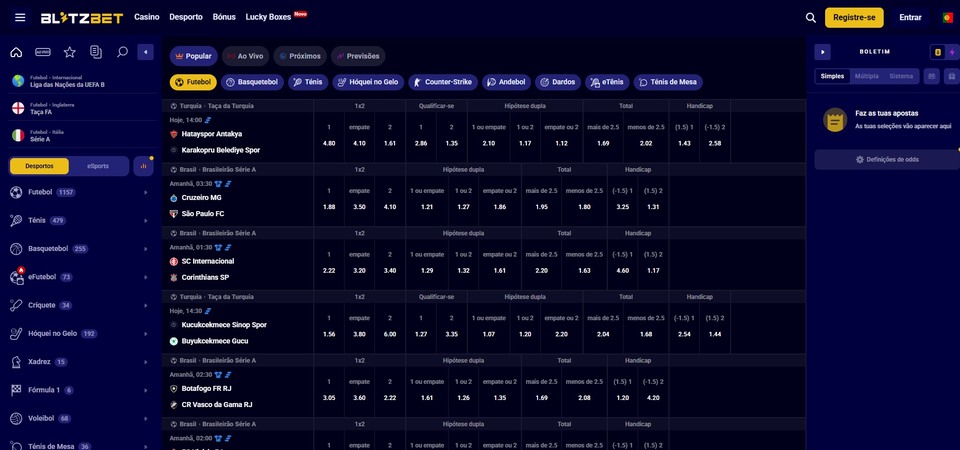Expand Xadrez 15 sidebar arrow

tap(146, 362)
